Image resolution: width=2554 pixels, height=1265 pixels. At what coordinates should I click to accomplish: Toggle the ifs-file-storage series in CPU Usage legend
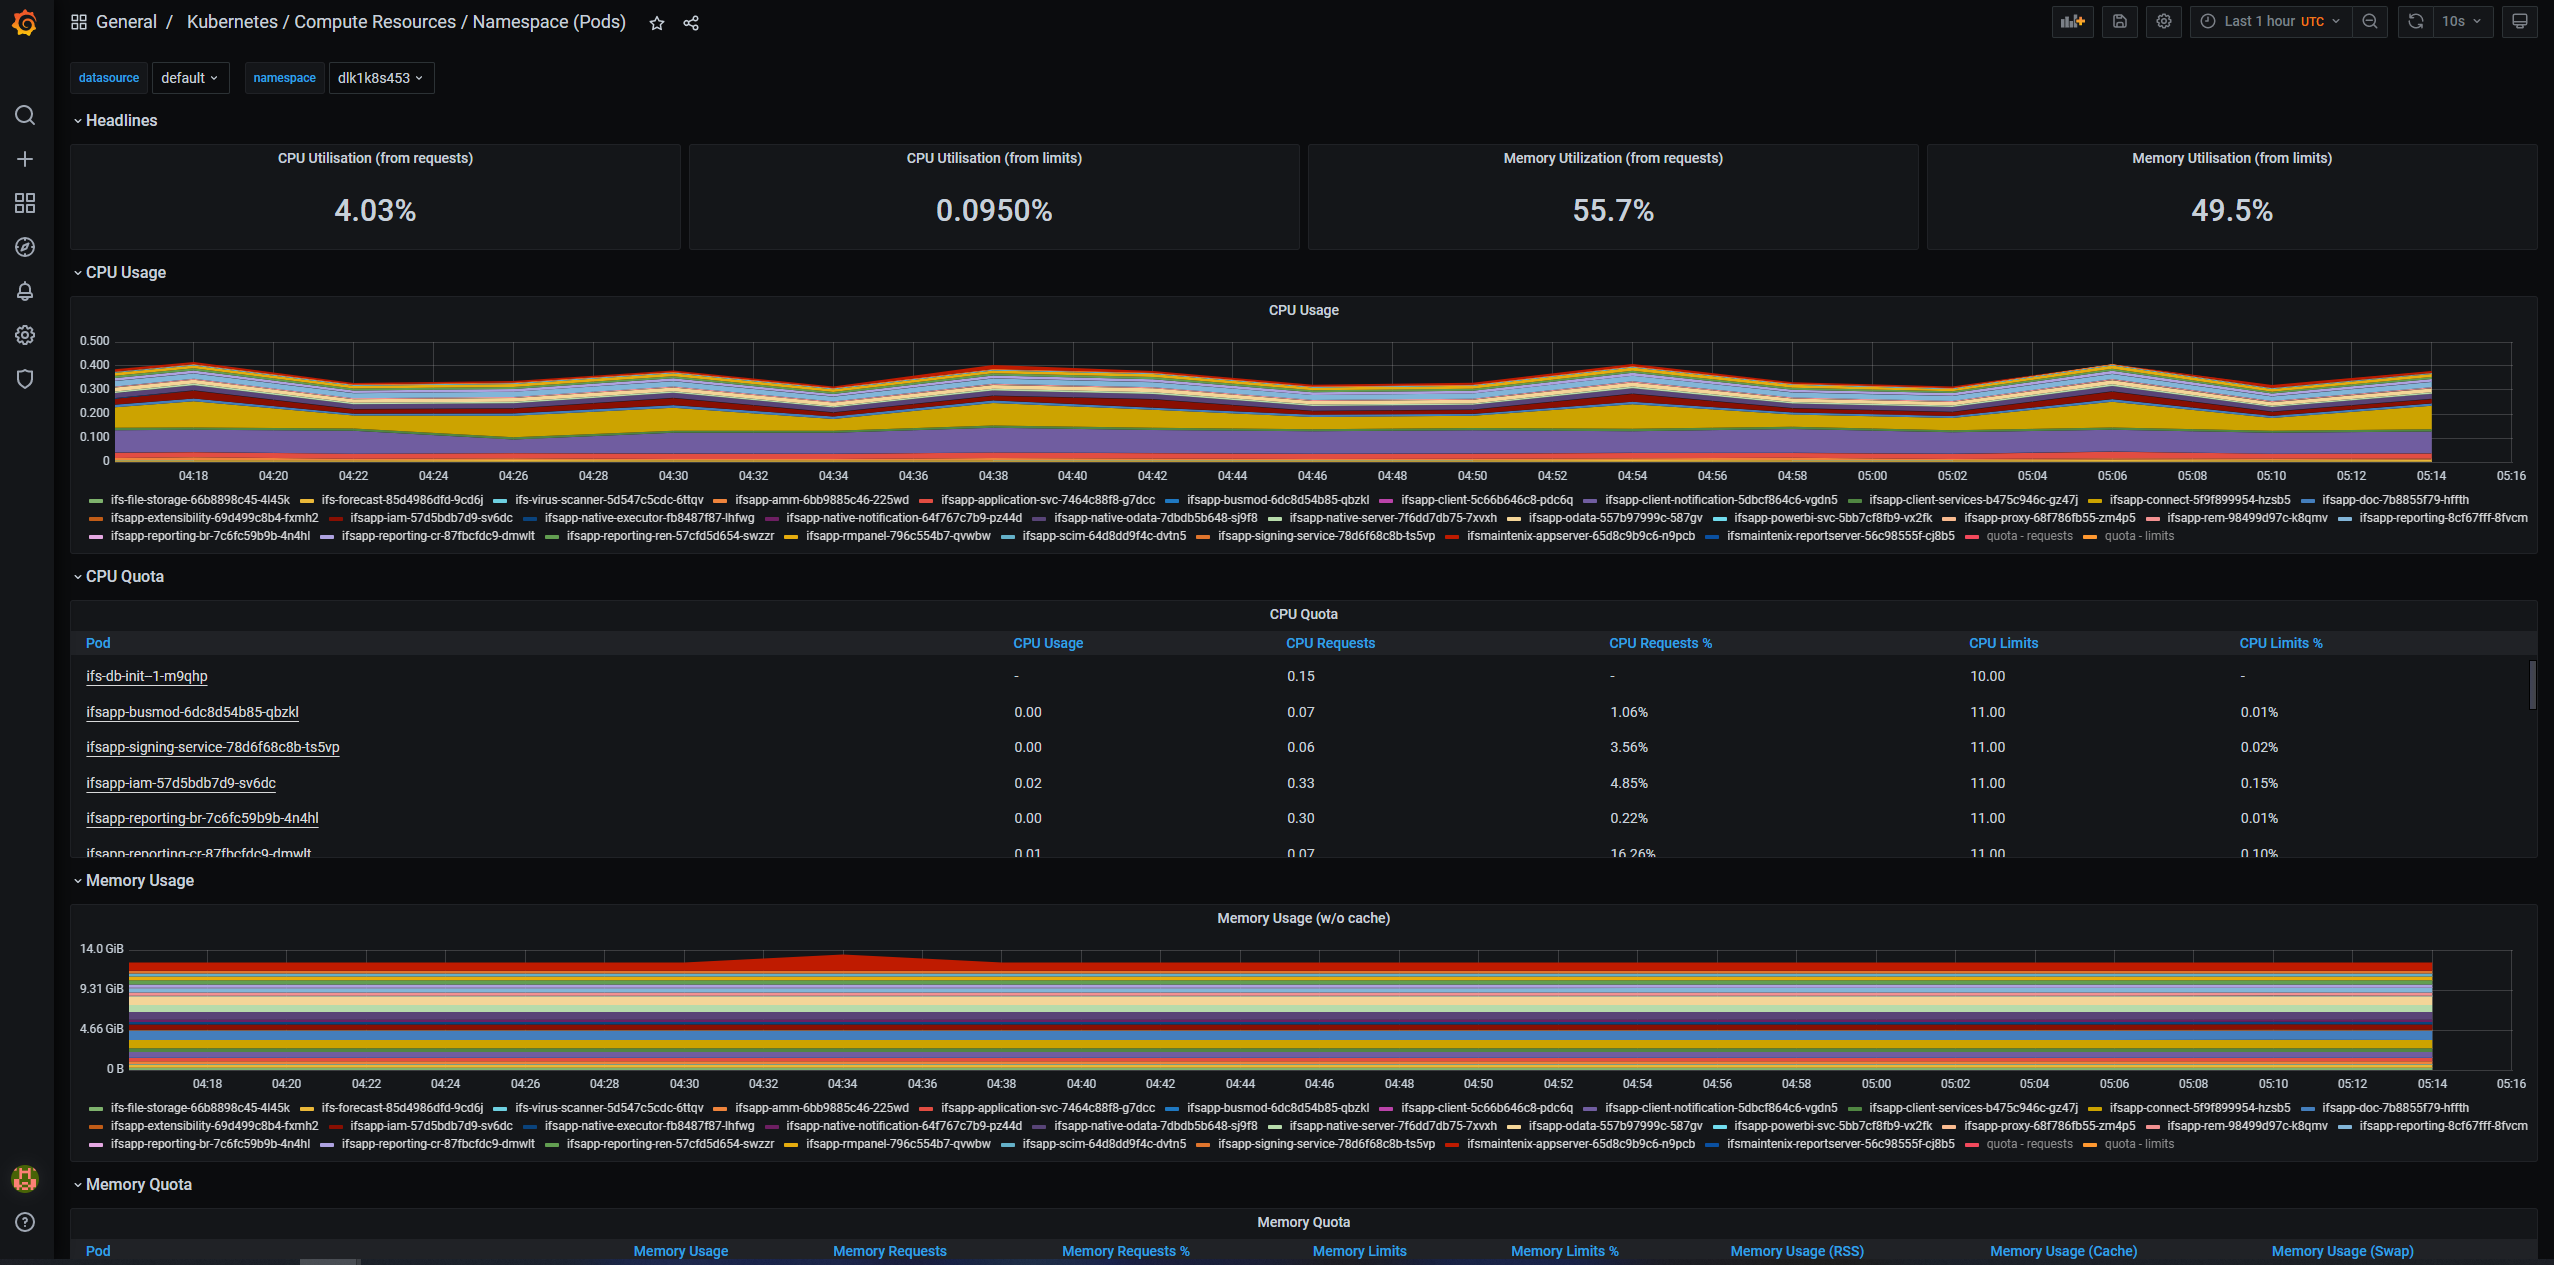tap(190, 500)
